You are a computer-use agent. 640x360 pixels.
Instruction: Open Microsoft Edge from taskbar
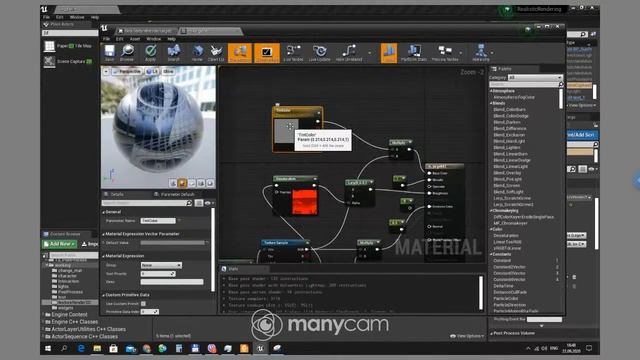coord(81,349)
